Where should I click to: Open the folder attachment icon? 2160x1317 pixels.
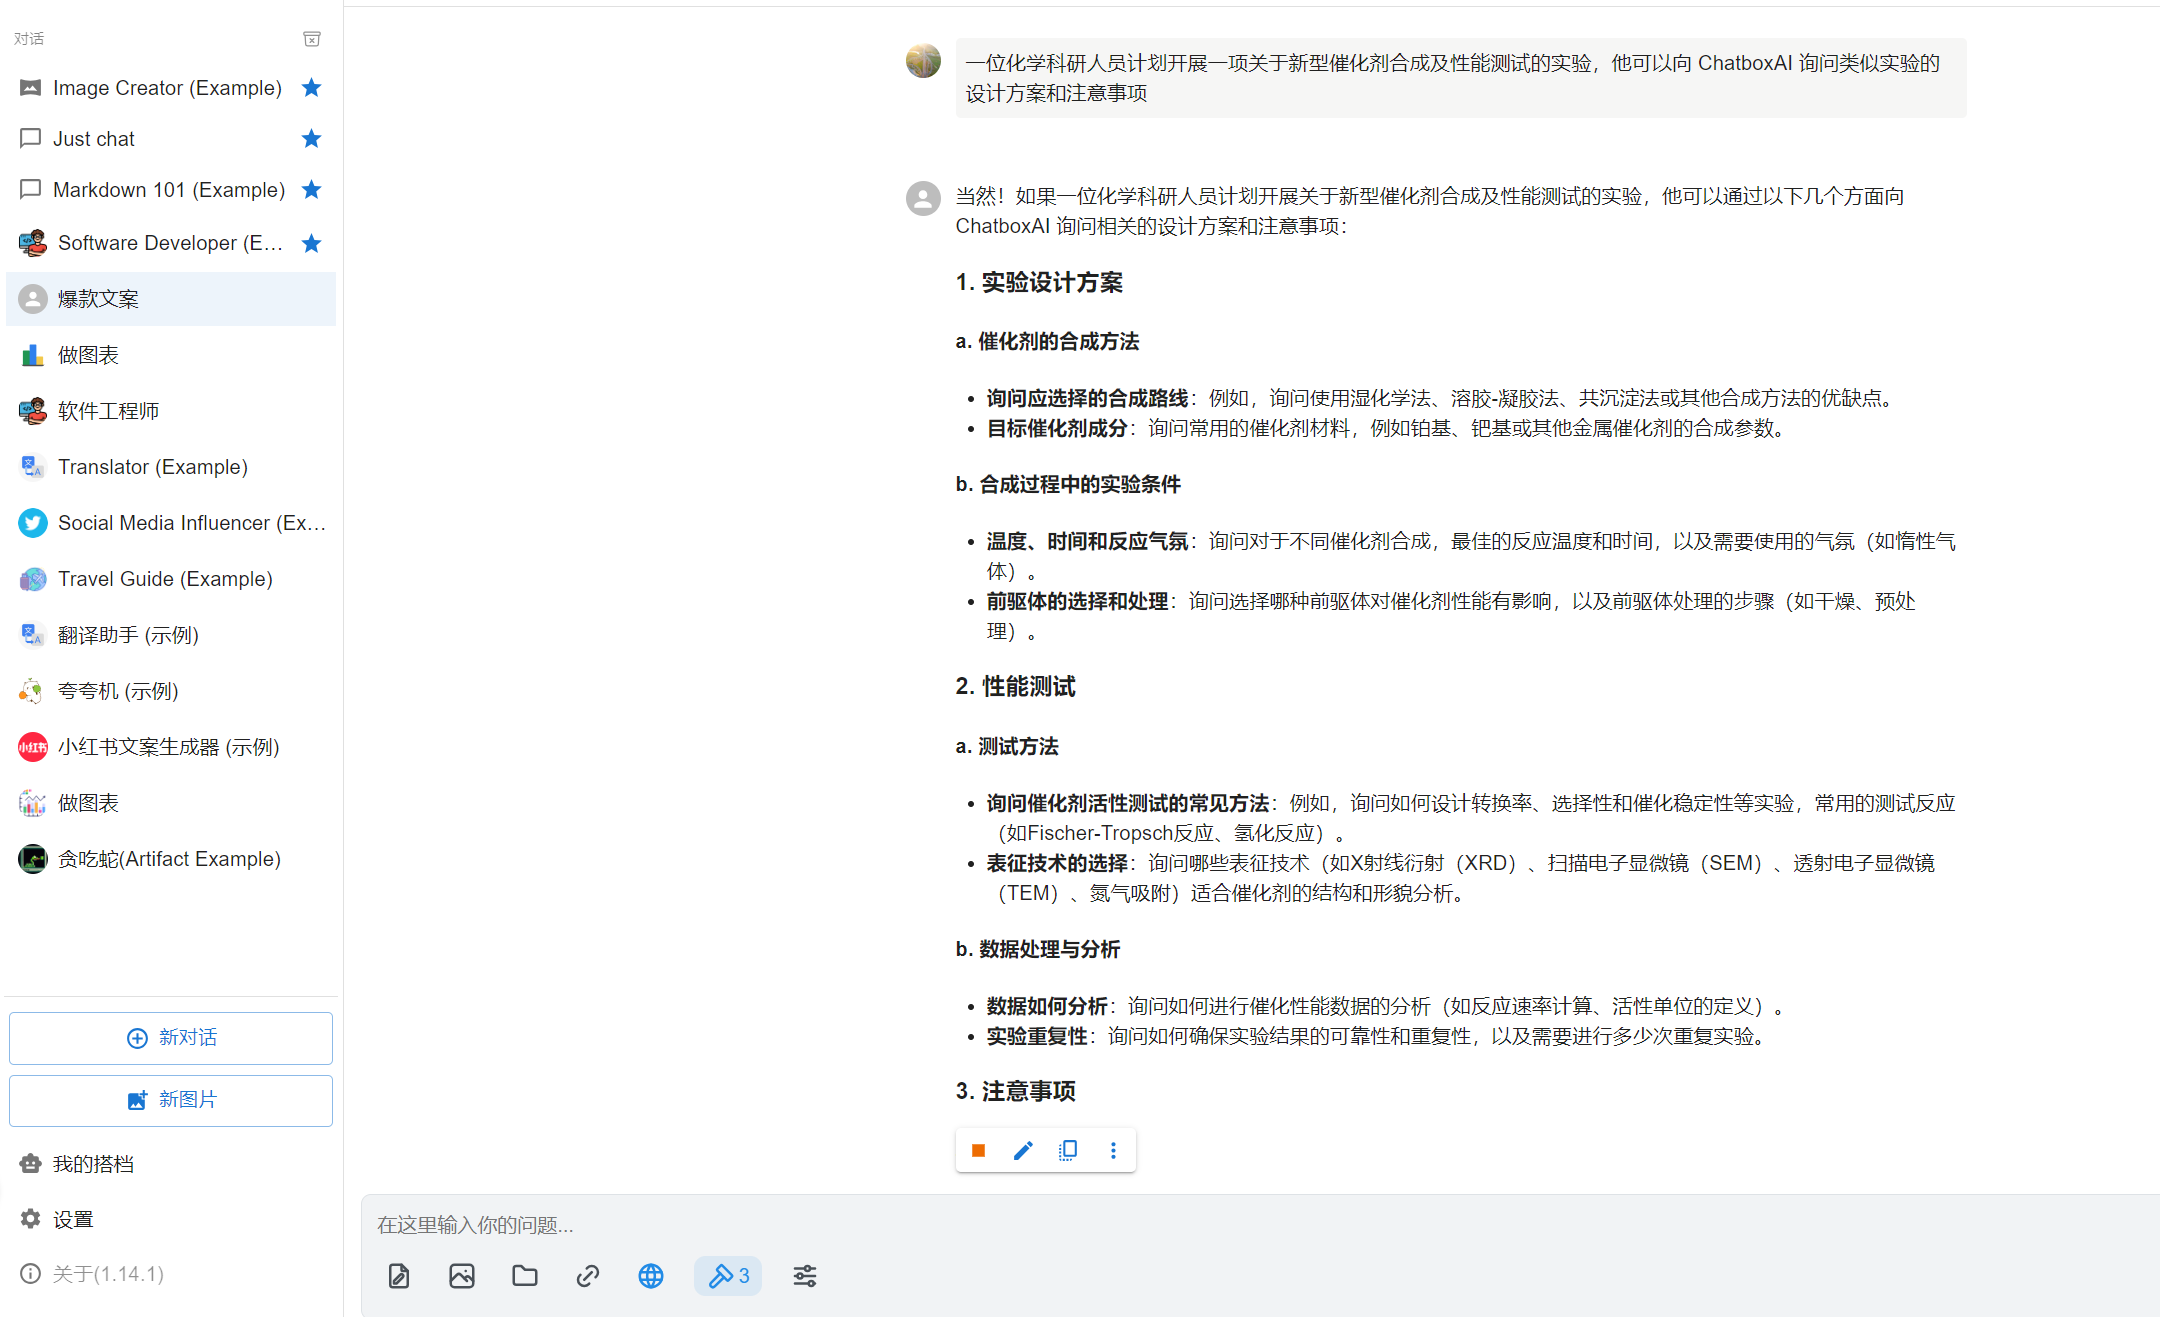525,1276
